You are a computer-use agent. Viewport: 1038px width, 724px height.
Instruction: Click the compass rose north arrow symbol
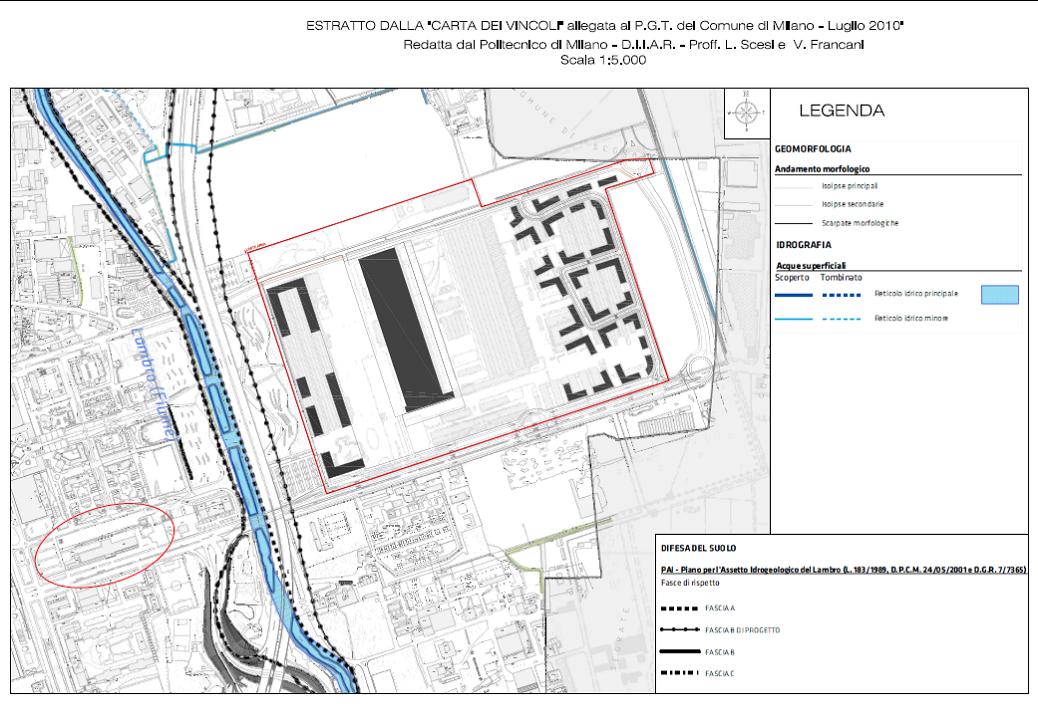[748, 110]
